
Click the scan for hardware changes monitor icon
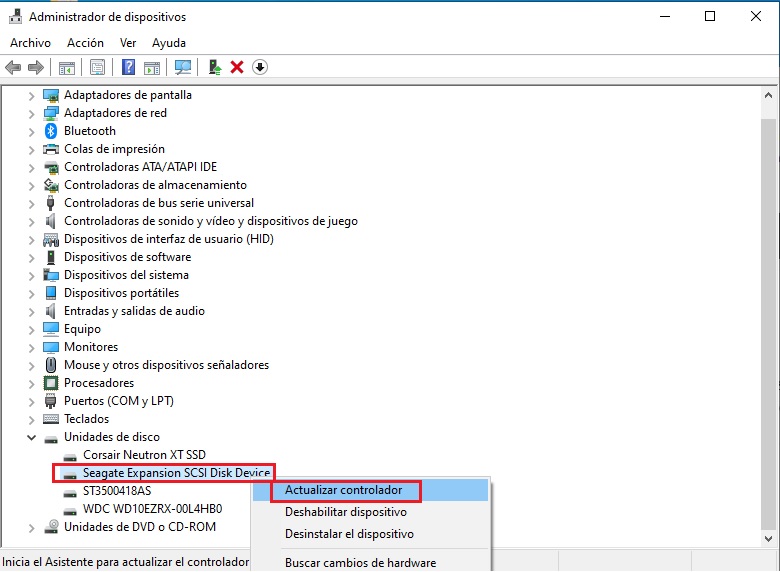tap(182, 67)
